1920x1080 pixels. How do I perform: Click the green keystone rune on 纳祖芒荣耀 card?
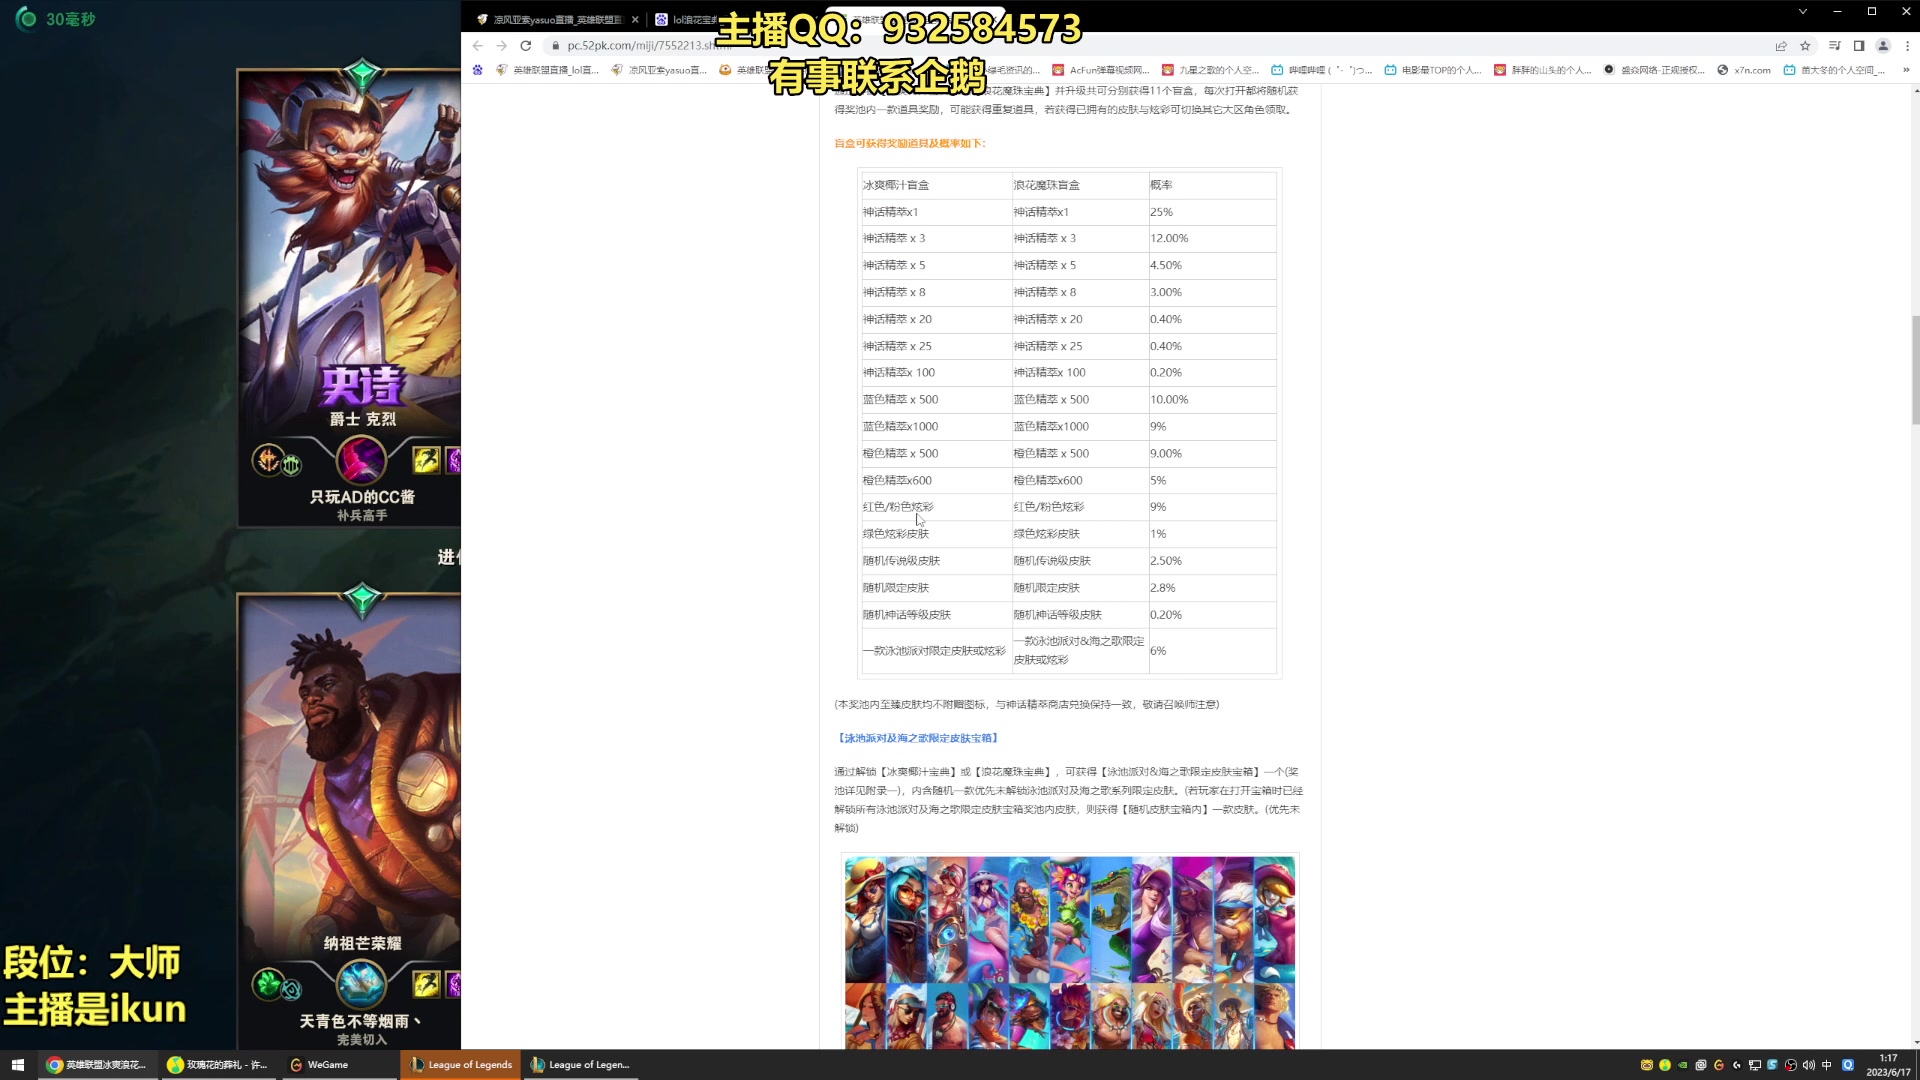(x=267, y=984)
